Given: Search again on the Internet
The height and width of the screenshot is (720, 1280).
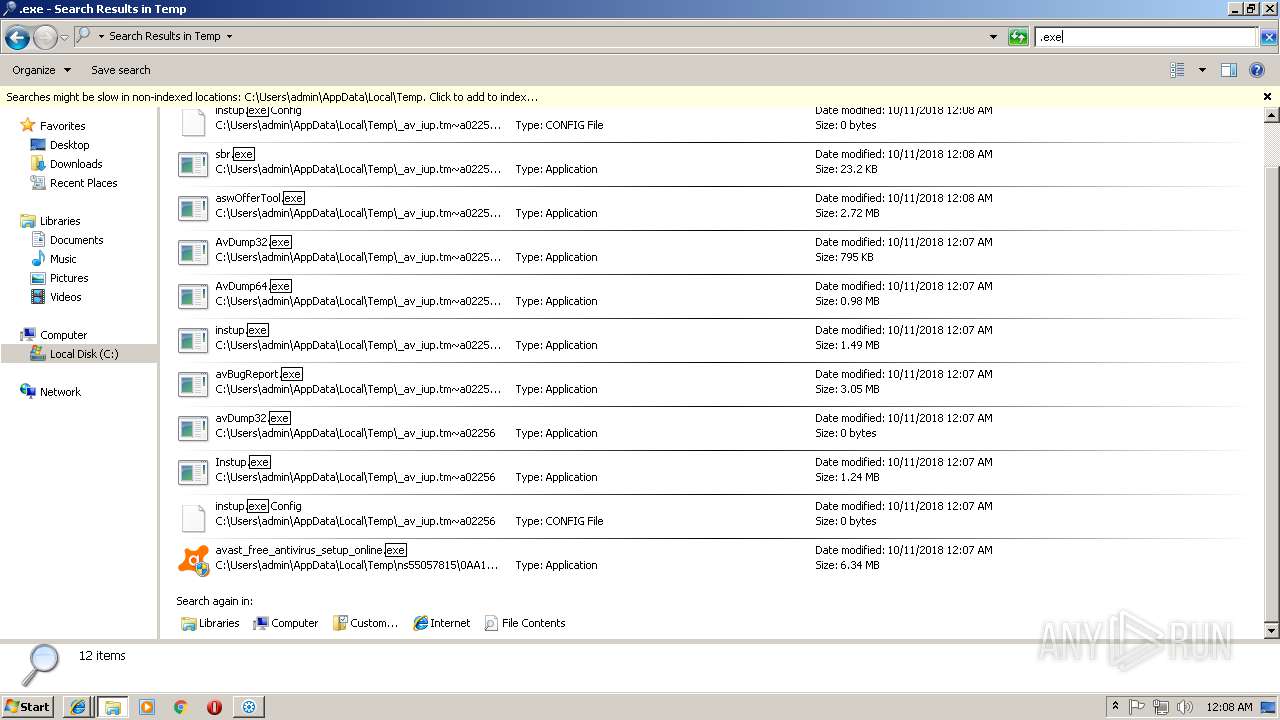Looking at the screenshot, I should [441, 623].
